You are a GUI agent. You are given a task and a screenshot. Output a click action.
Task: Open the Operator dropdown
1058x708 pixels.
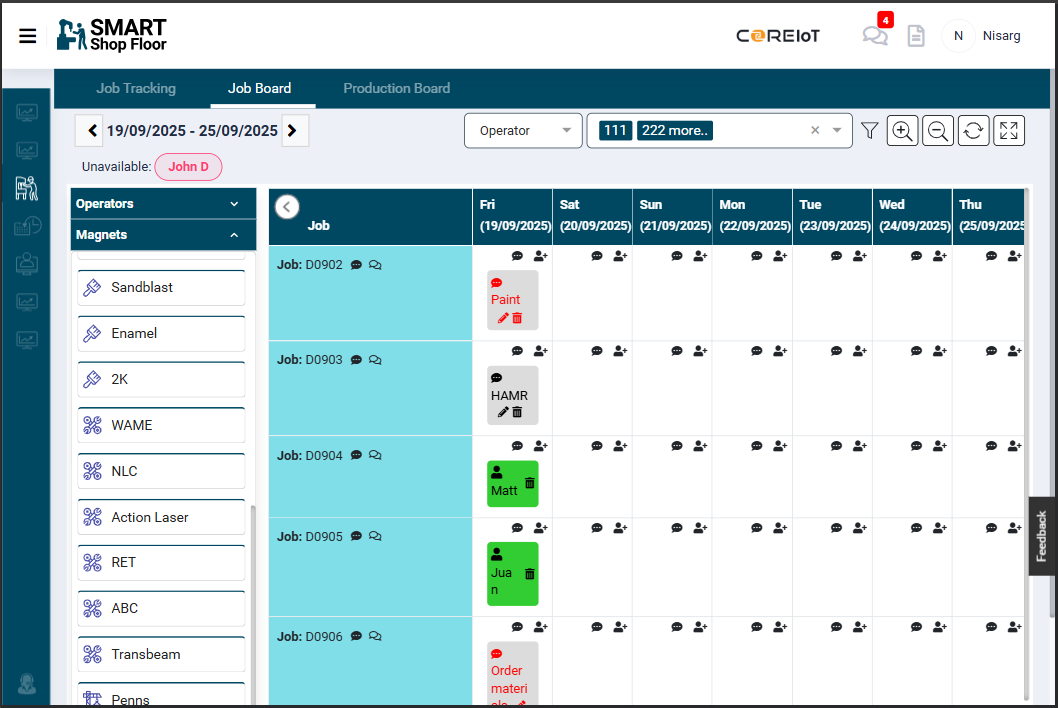coord(522,131)
